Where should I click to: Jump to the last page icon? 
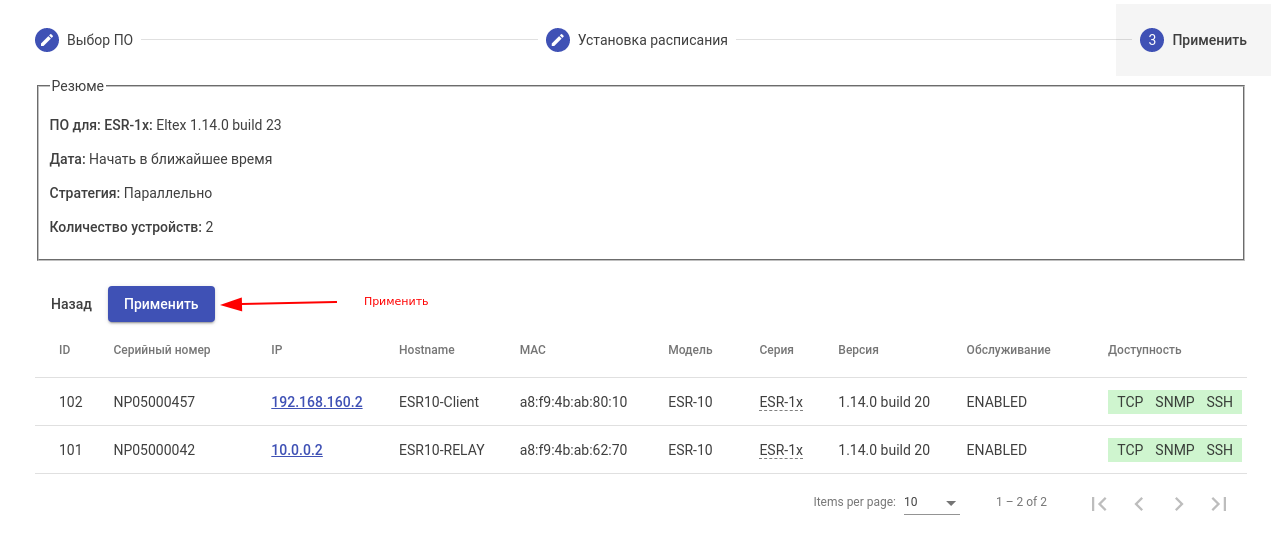coord(1219,503)
